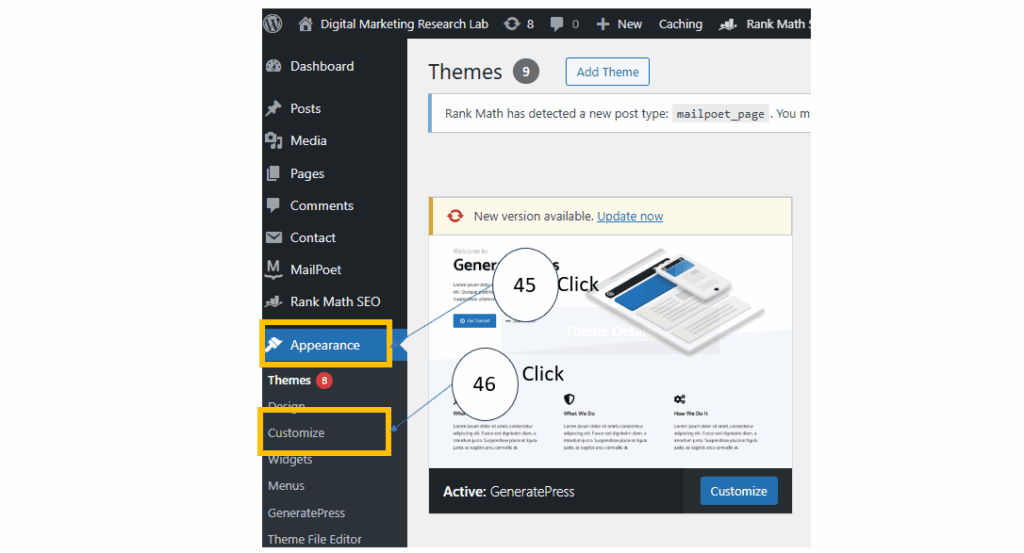Image resolution: width=1024 pixels, height=553 pixels.
Task: Click the Posts pin icon
Action: [274, 108]
